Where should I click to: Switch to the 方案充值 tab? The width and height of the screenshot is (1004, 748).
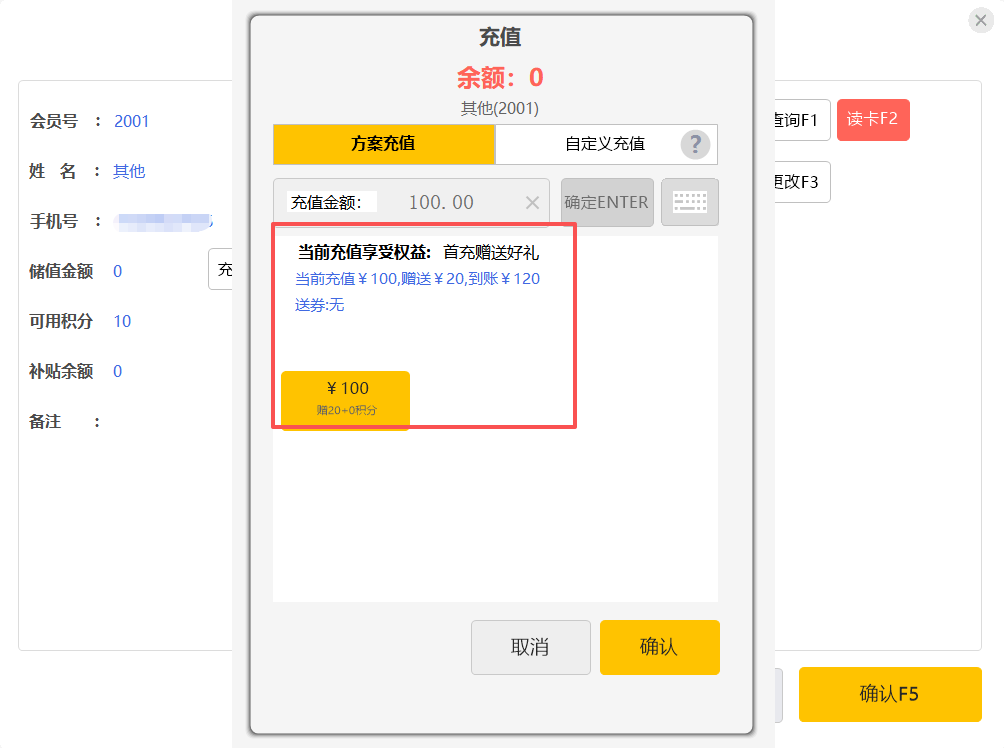click(383, 144)
